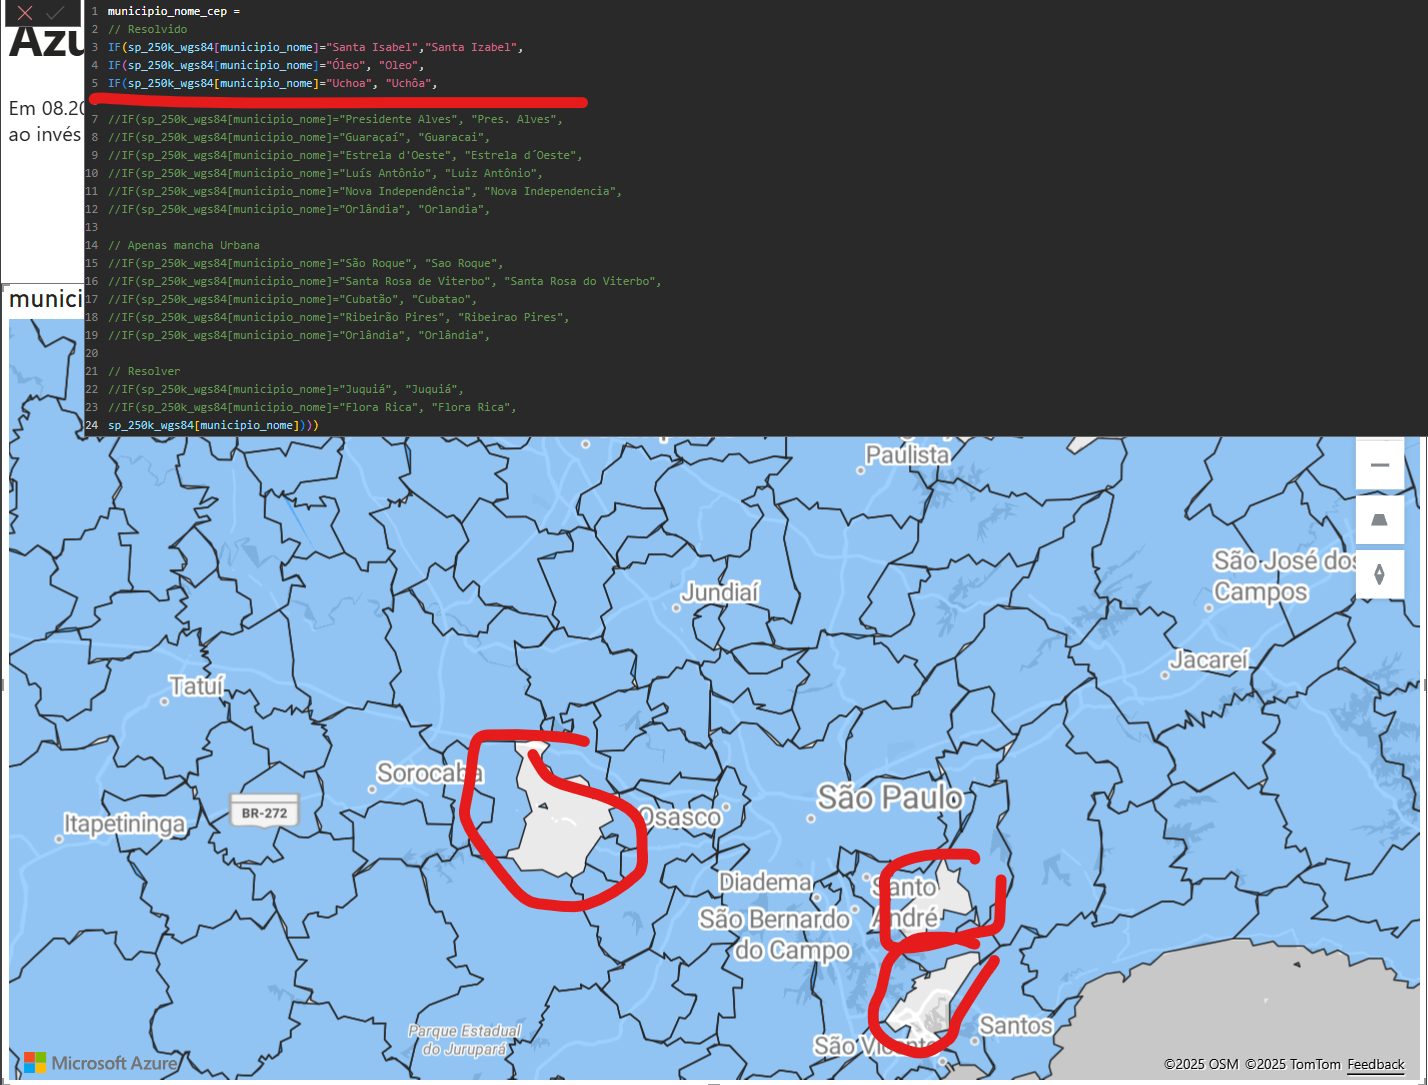The image size is (1428, 1085).
Task: Click the Jundiaí map label
Action: coord(720,593)
